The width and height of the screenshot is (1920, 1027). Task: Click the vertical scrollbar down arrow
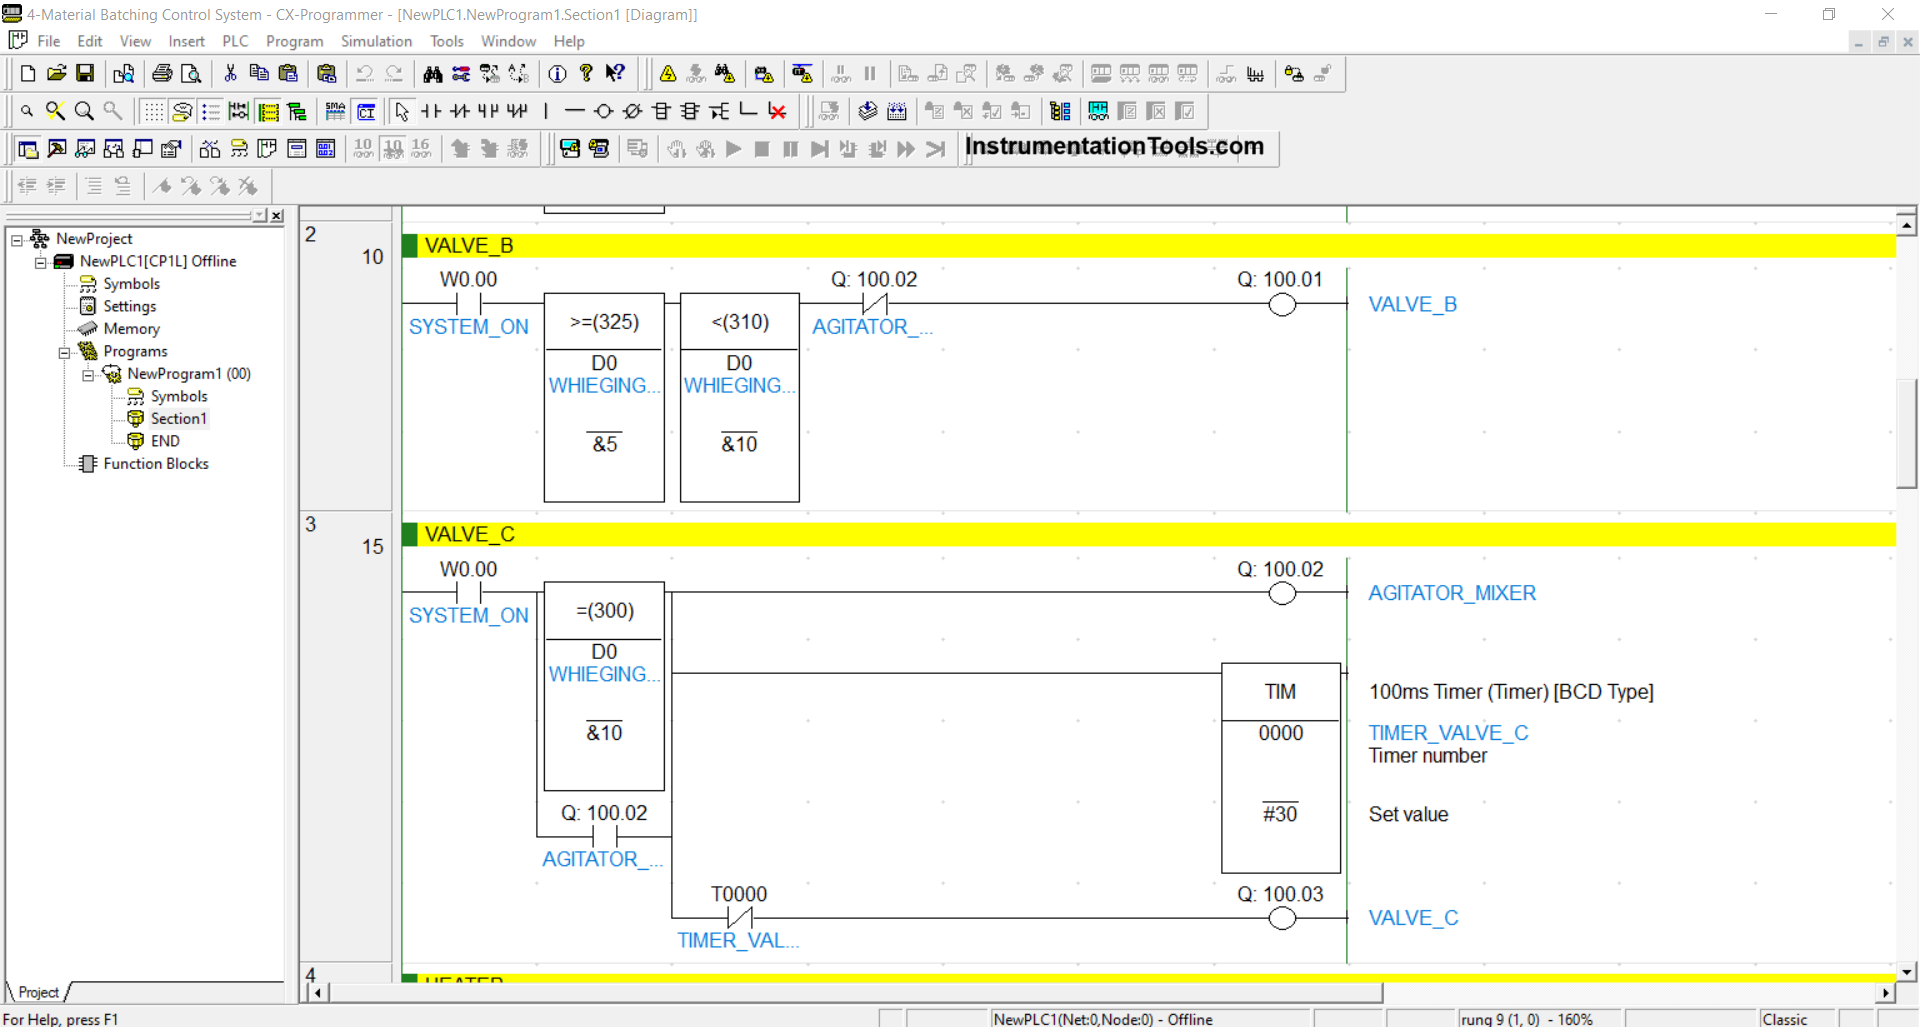[x=1907, y=971]
